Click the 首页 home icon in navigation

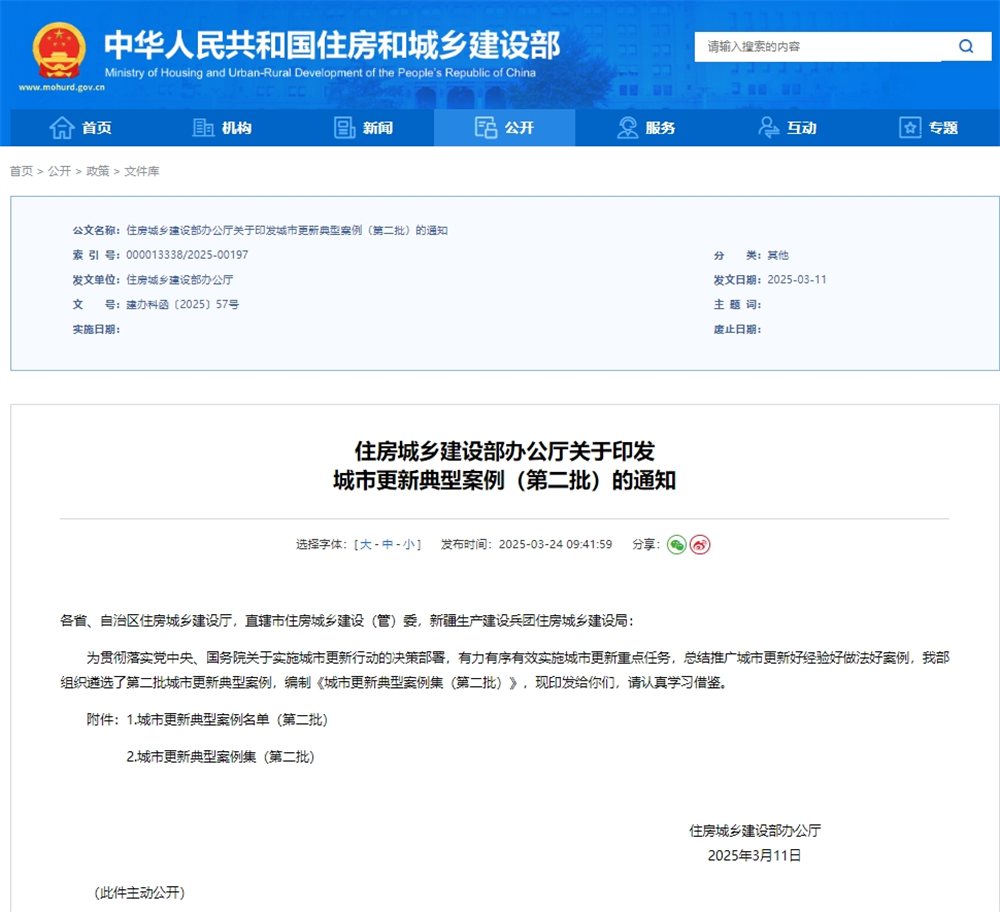tap(60, 128)
